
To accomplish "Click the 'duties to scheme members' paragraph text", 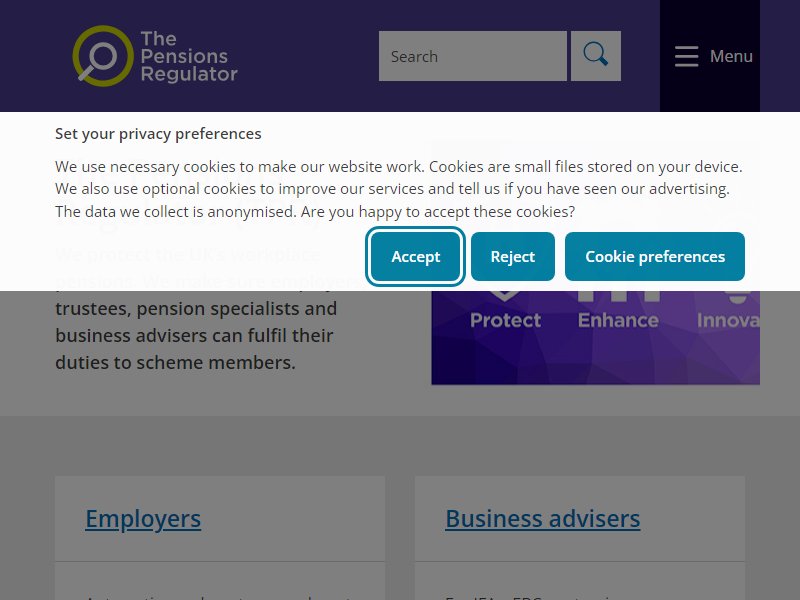I will coord(176,363).
